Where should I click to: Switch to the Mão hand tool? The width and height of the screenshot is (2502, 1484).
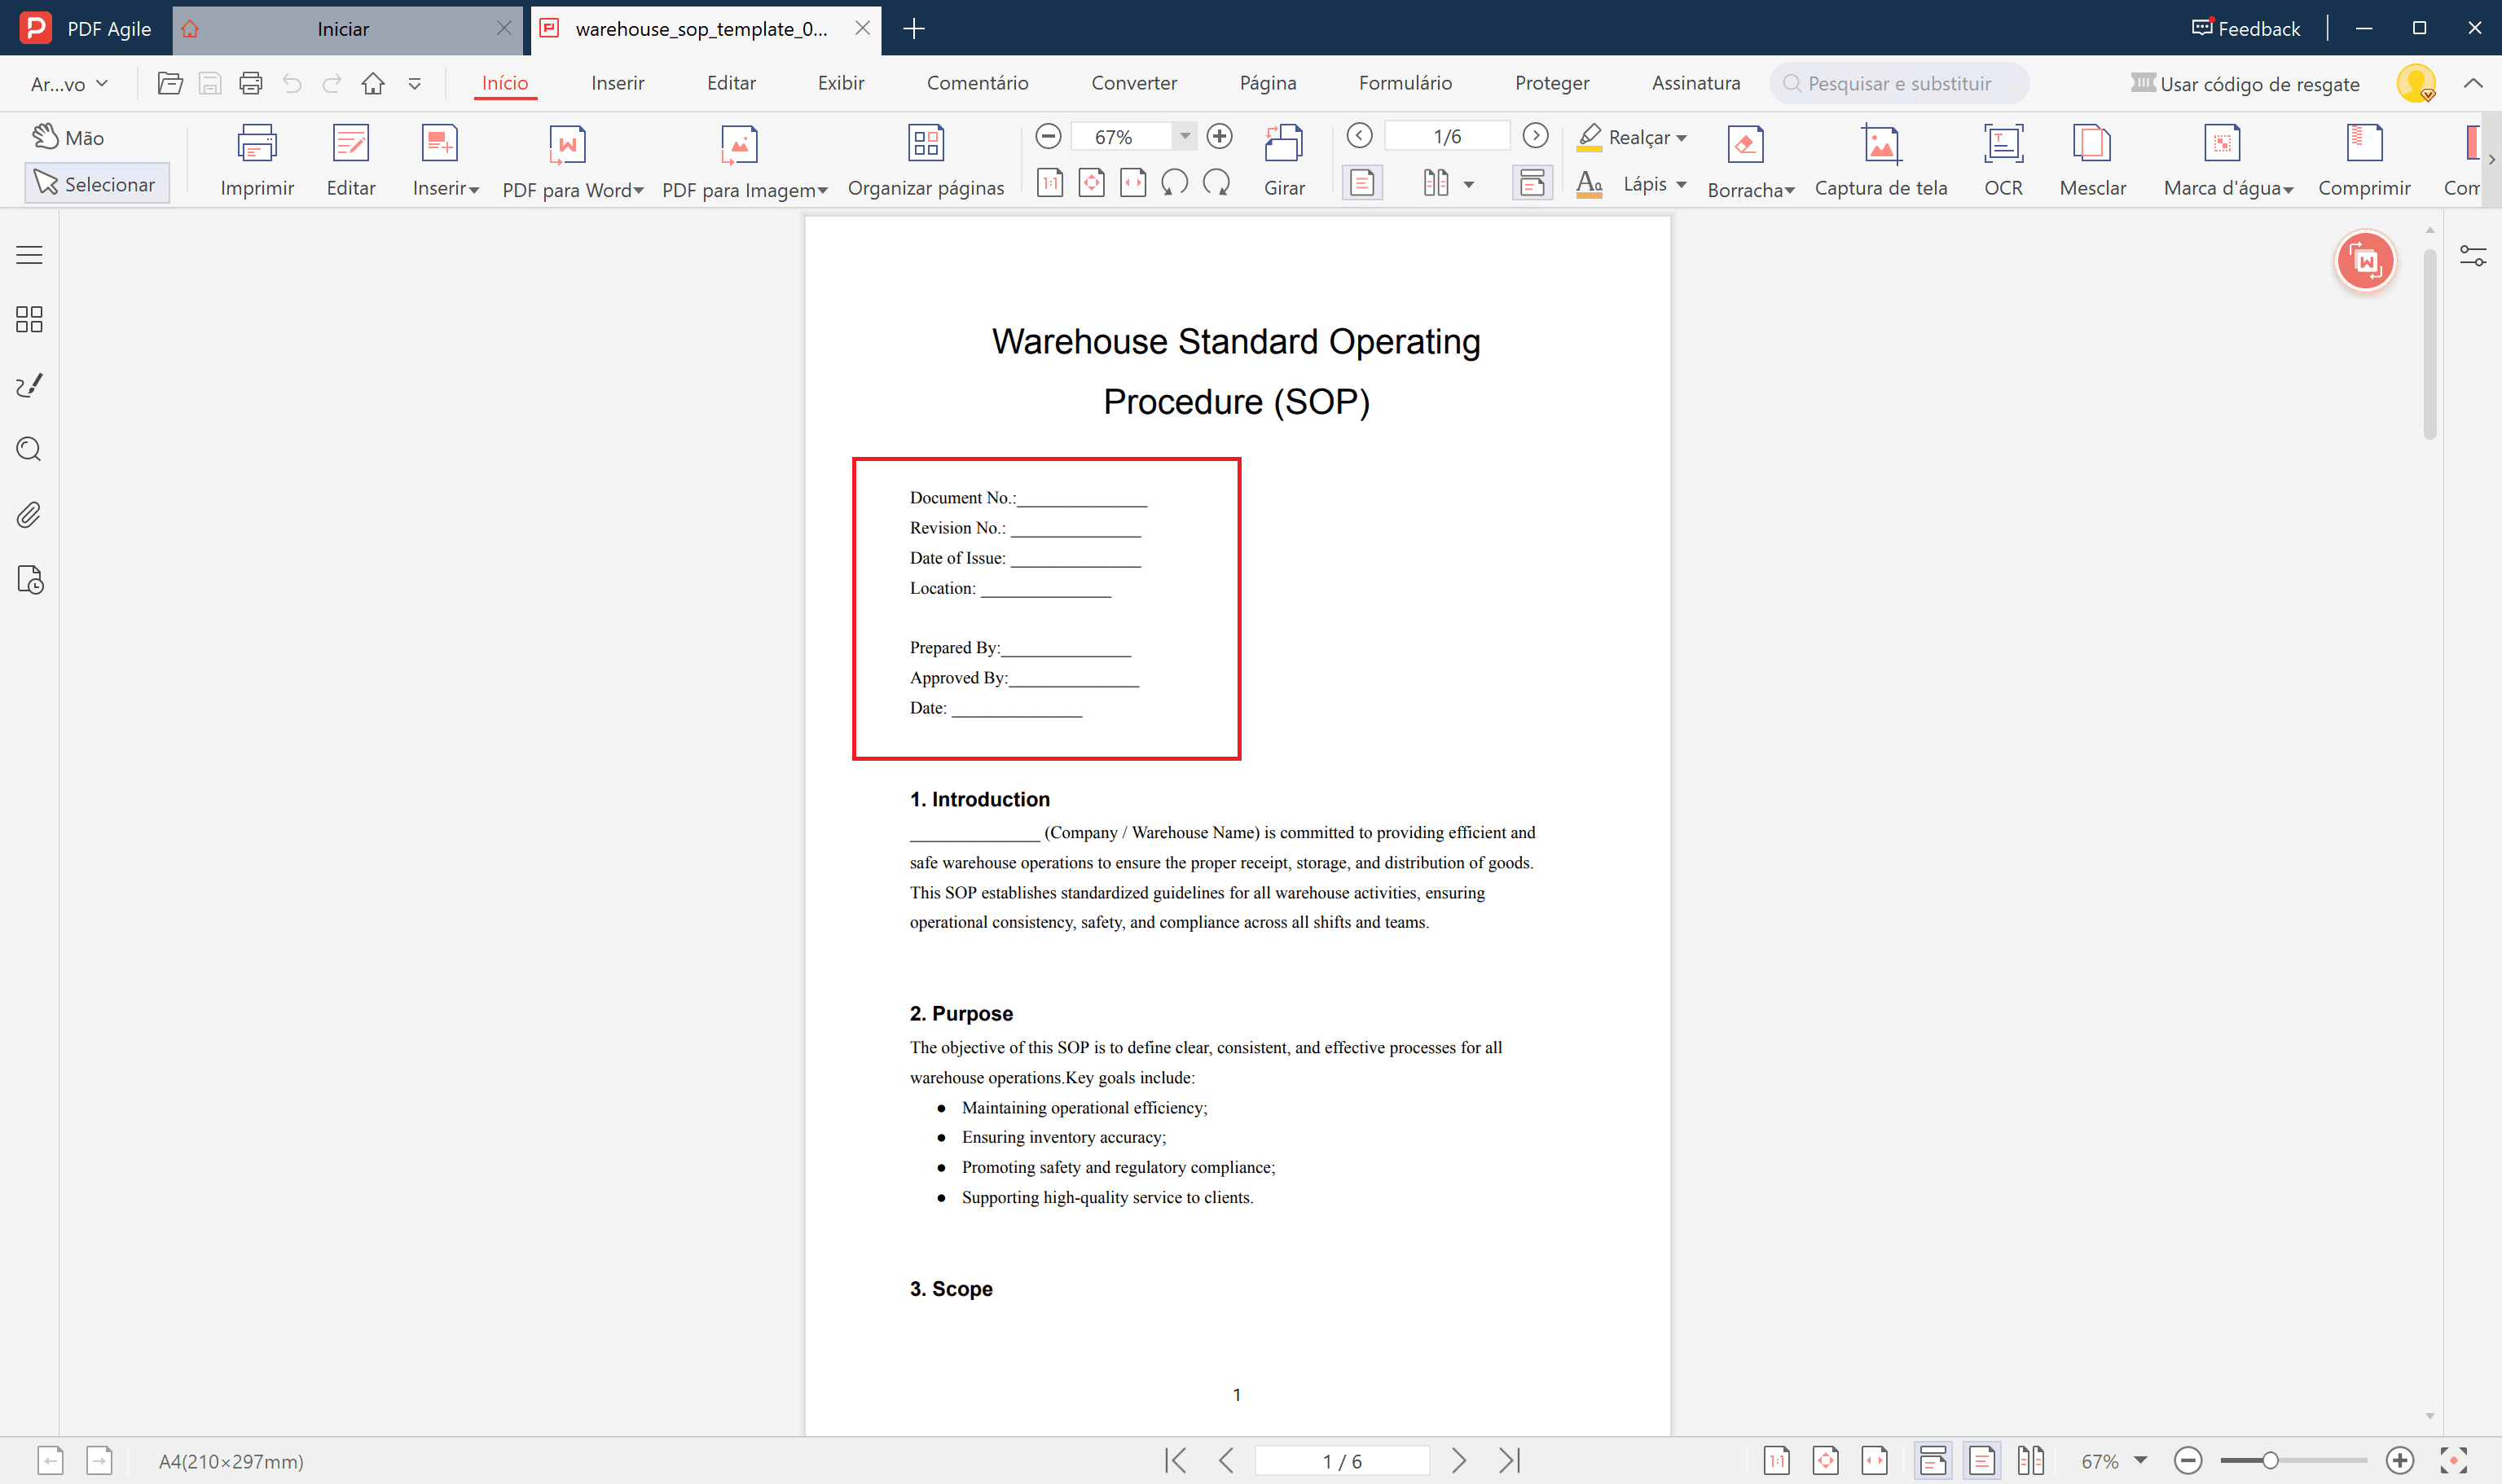(x=68, y=137)
